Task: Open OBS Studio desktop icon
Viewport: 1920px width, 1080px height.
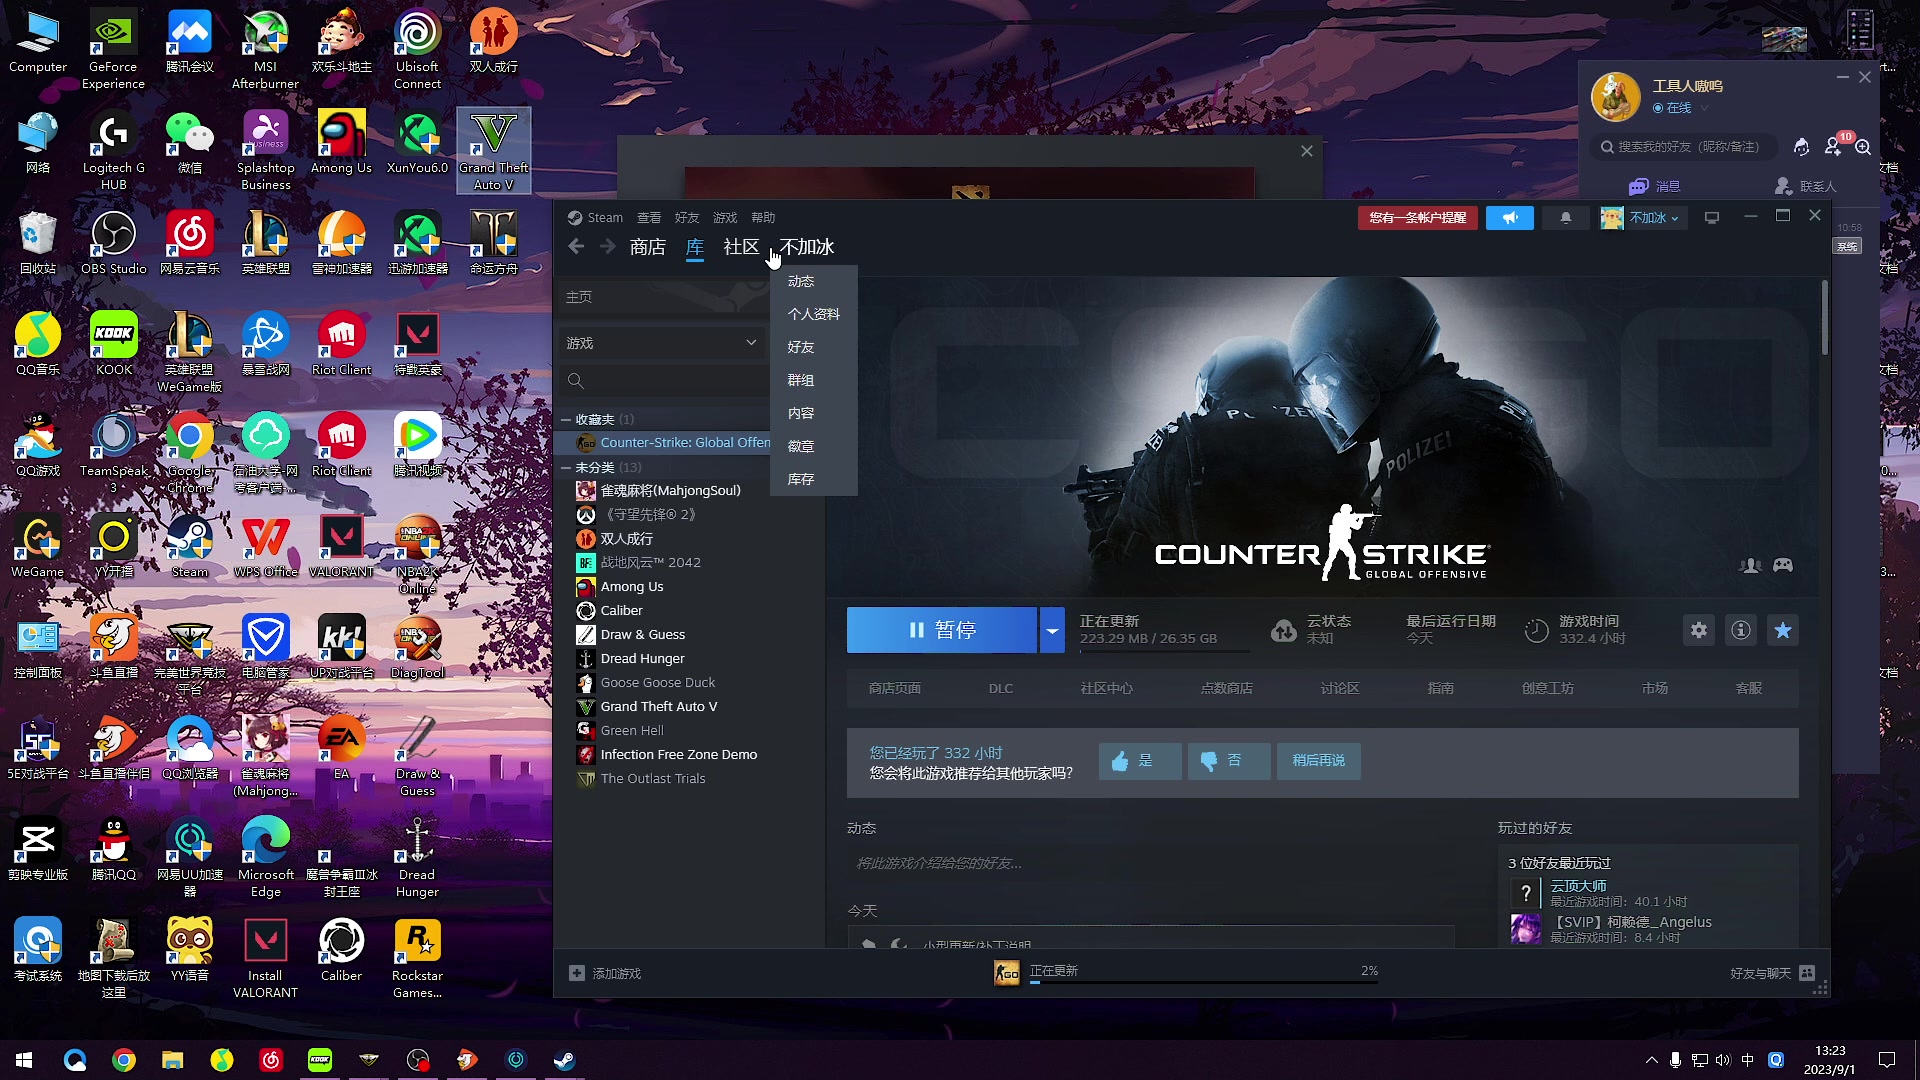Action: click(x=114, y=243)
